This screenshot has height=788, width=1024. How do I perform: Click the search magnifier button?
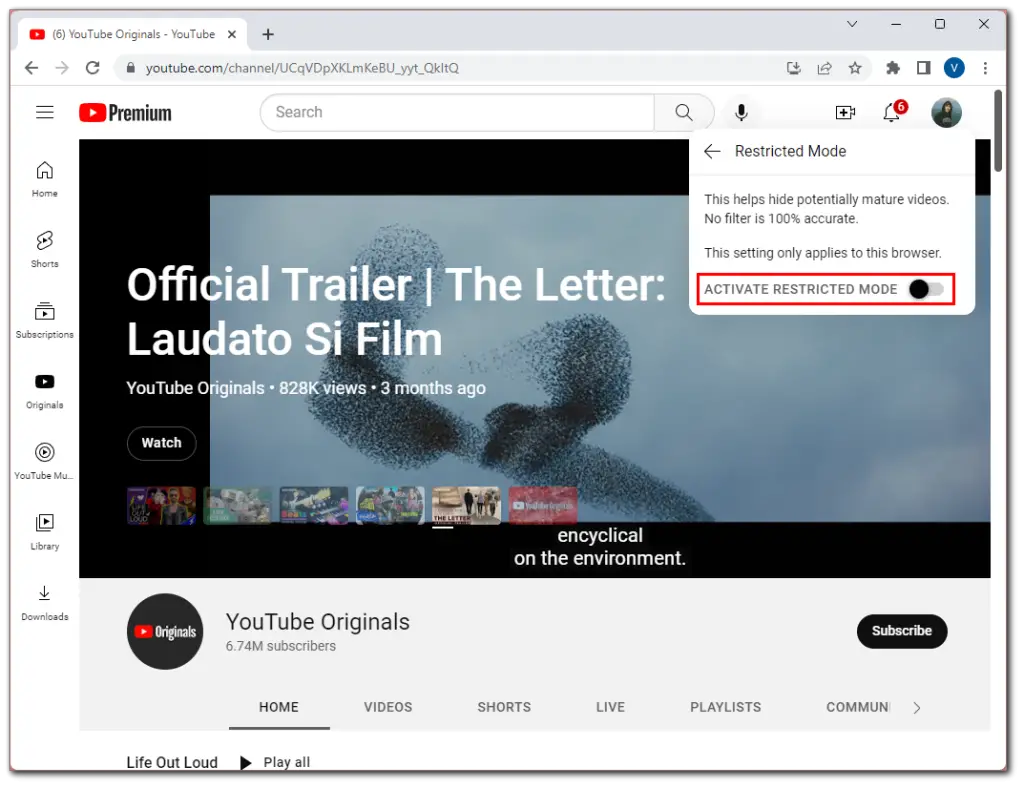683,112
